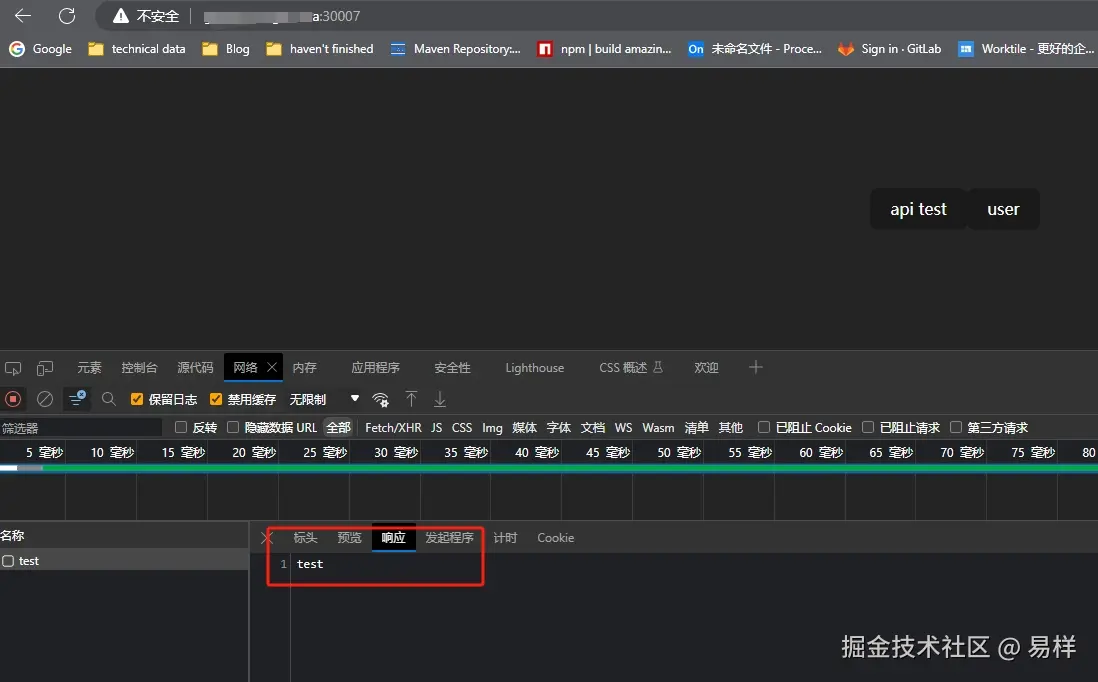Open the not-secure warning icon in address bar
Image resolution: width=1098 pixels, height=682 pixels.
tap(120, 15)
